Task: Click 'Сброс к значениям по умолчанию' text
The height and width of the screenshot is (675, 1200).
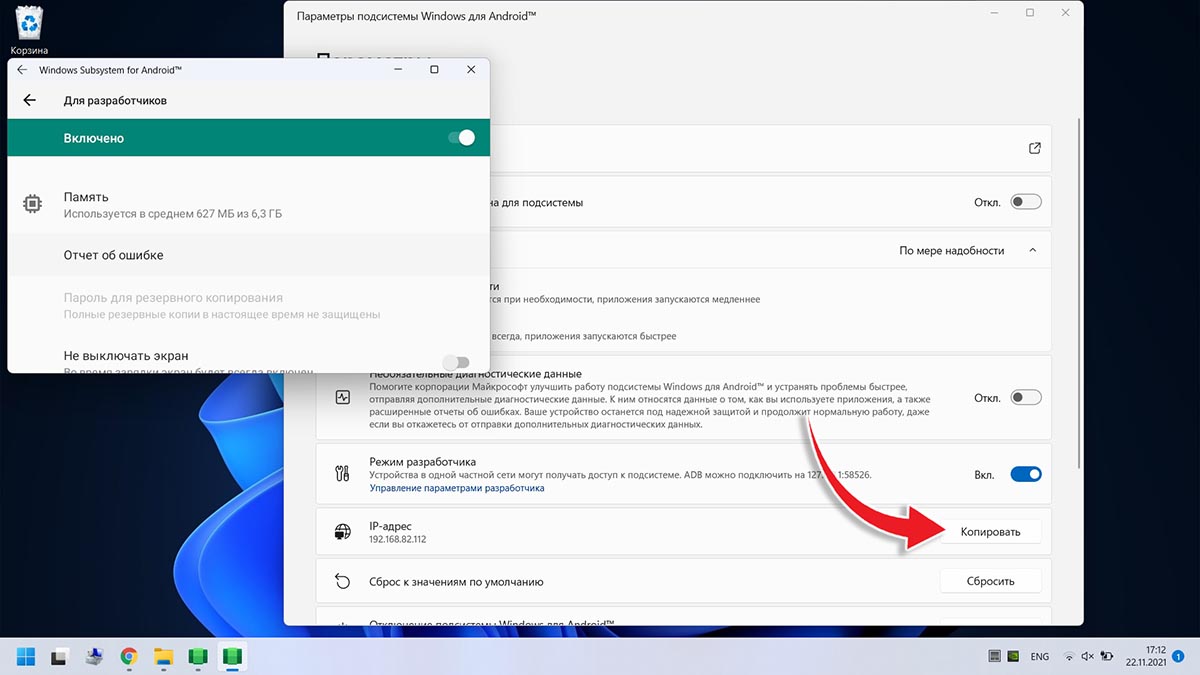Action: point(456,581)
